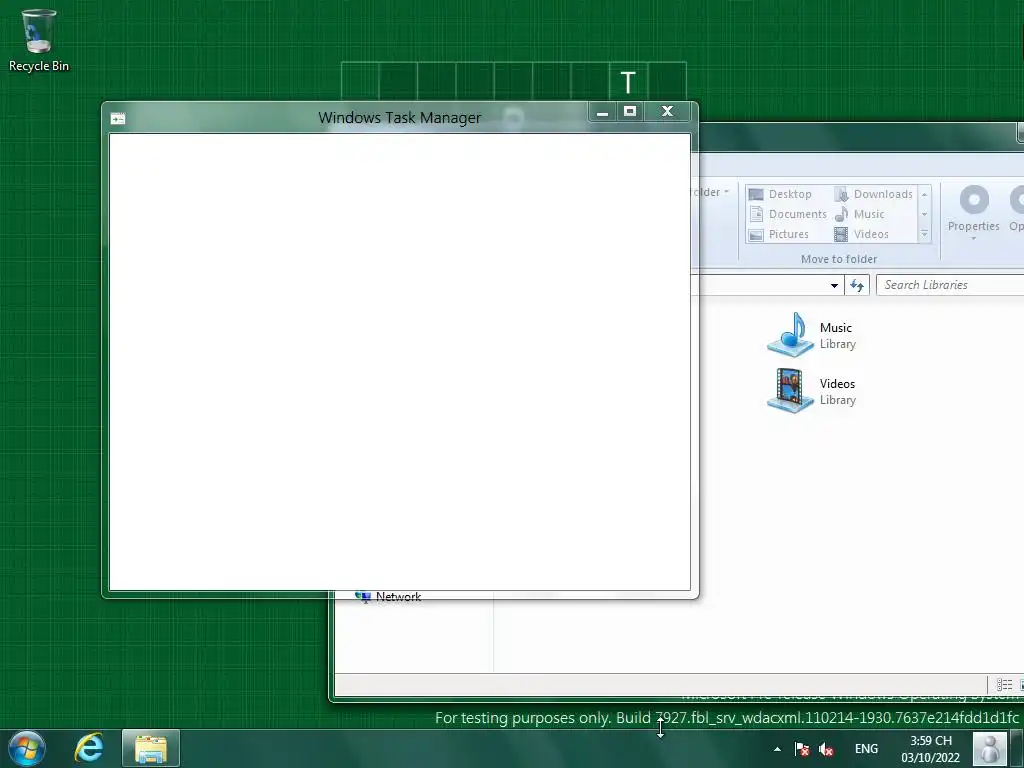
Task: Select Network in Explorer navigation pane
Action: pyautogui.click(x=388, y=597)
